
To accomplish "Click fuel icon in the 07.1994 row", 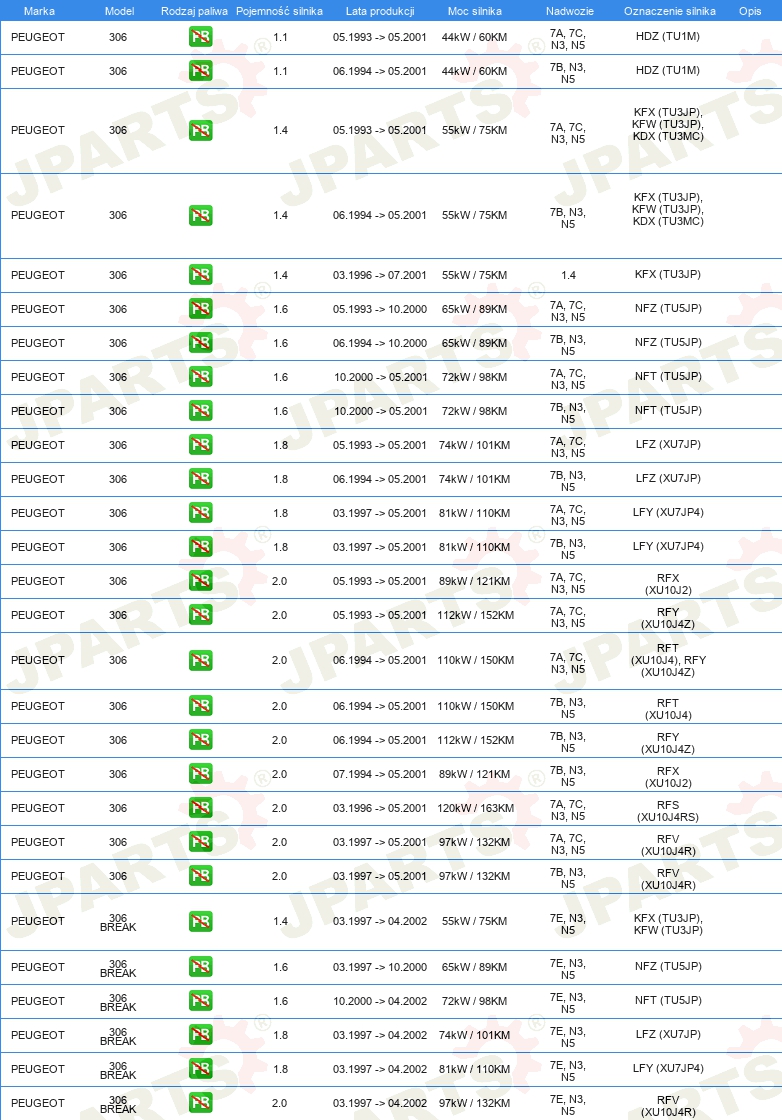I will coord(201,774).
